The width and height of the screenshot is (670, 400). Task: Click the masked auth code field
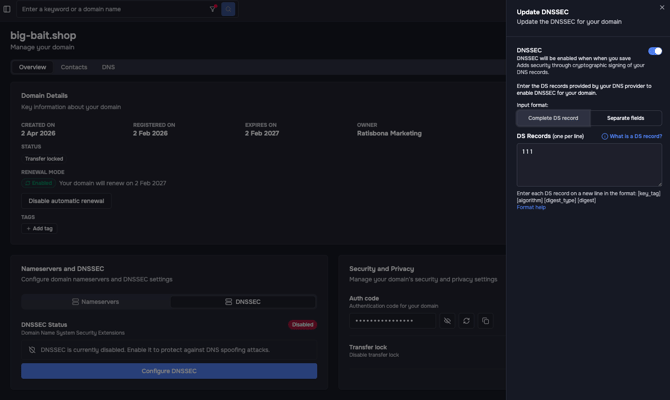(x=392, y=321)
